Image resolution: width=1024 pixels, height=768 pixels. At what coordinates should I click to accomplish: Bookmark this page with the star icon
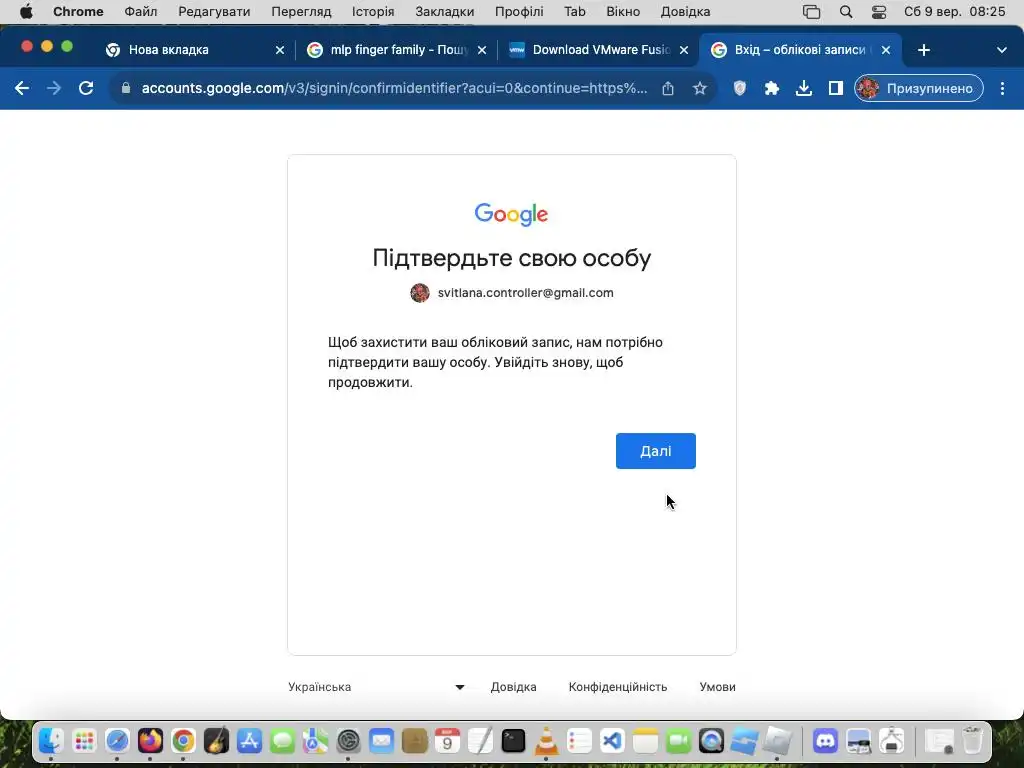click(699, 88)
